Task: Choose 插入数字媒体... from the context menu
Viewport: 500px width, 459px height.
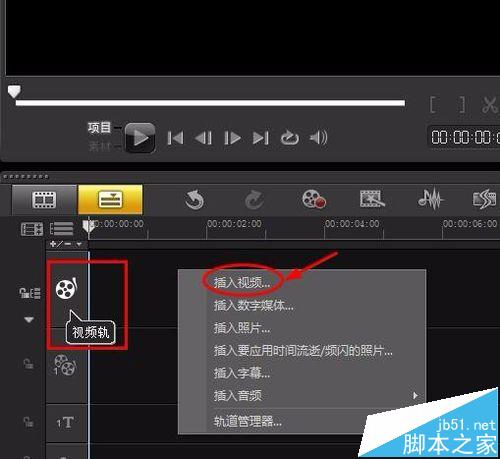Action: click(254, 305)
